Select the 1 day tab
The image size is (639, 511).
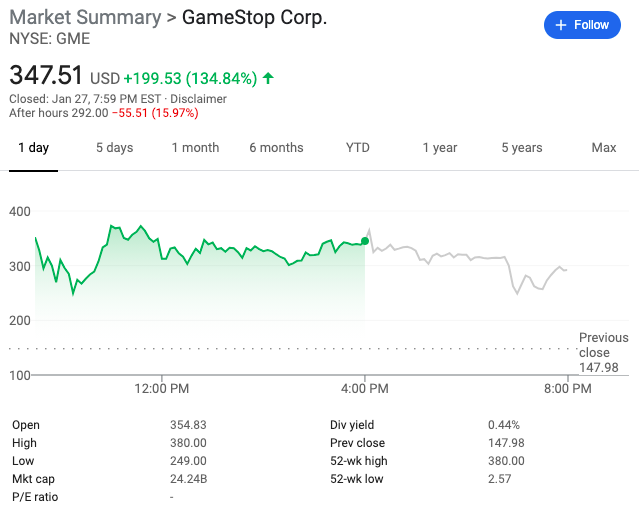click(x=33, y=148)
